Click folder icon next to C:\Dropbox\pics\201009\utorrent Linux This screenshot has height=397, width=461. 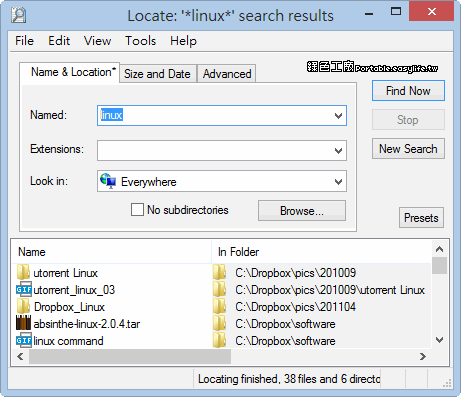click(220, 289)
